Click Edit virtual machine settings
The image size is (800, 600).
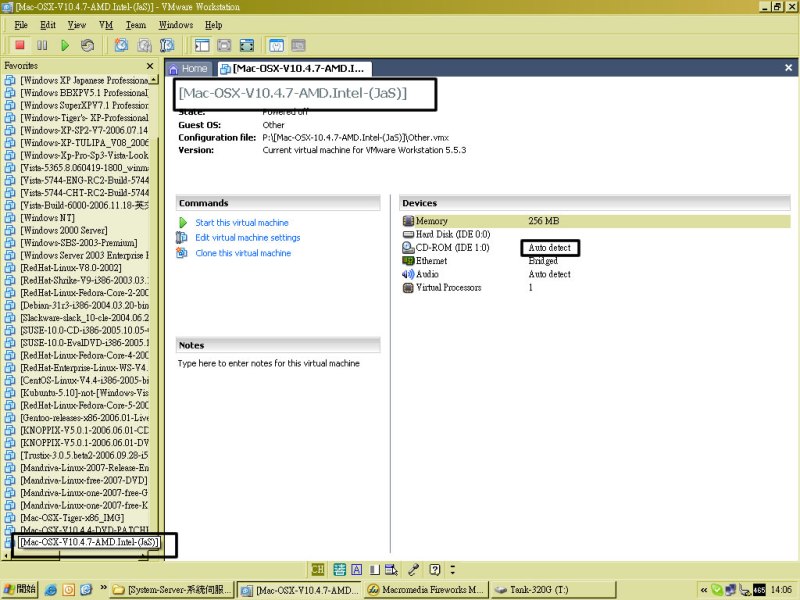click(247, 238)
